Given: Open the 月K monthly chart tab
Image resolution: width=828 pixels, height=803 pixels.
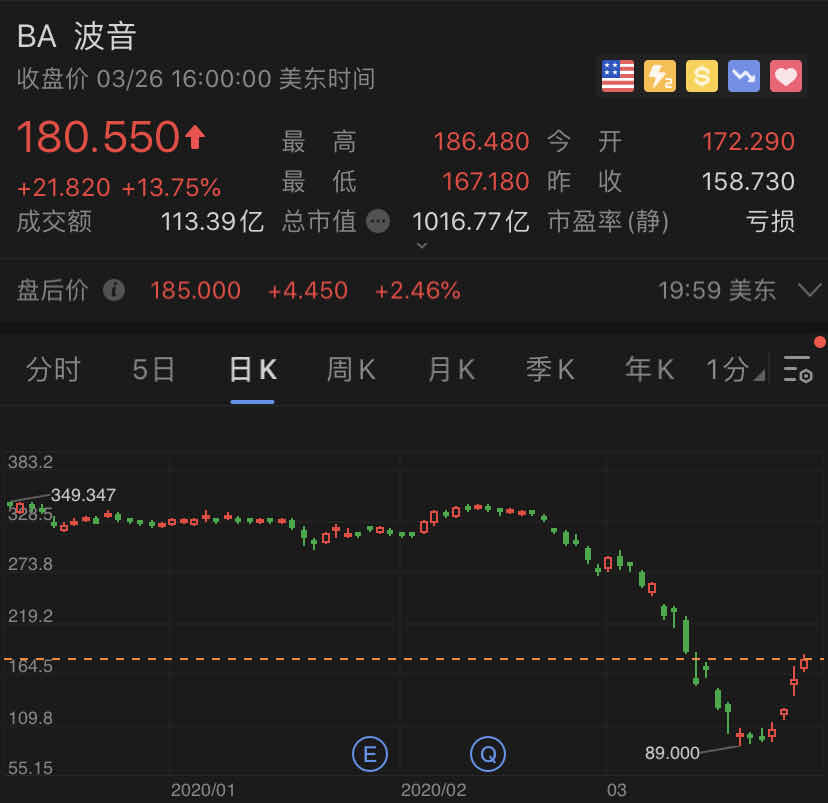Looking at the screenshot, I should pyautogui.click(x=451, y=370).
